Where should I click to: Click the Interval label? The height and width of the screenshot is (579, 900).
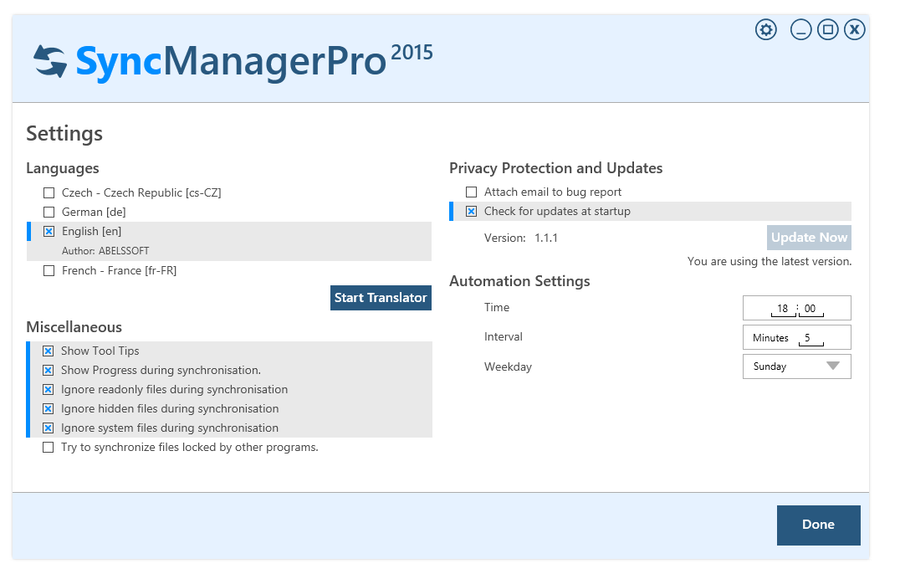pyautogui.click(x=503, y=337)
